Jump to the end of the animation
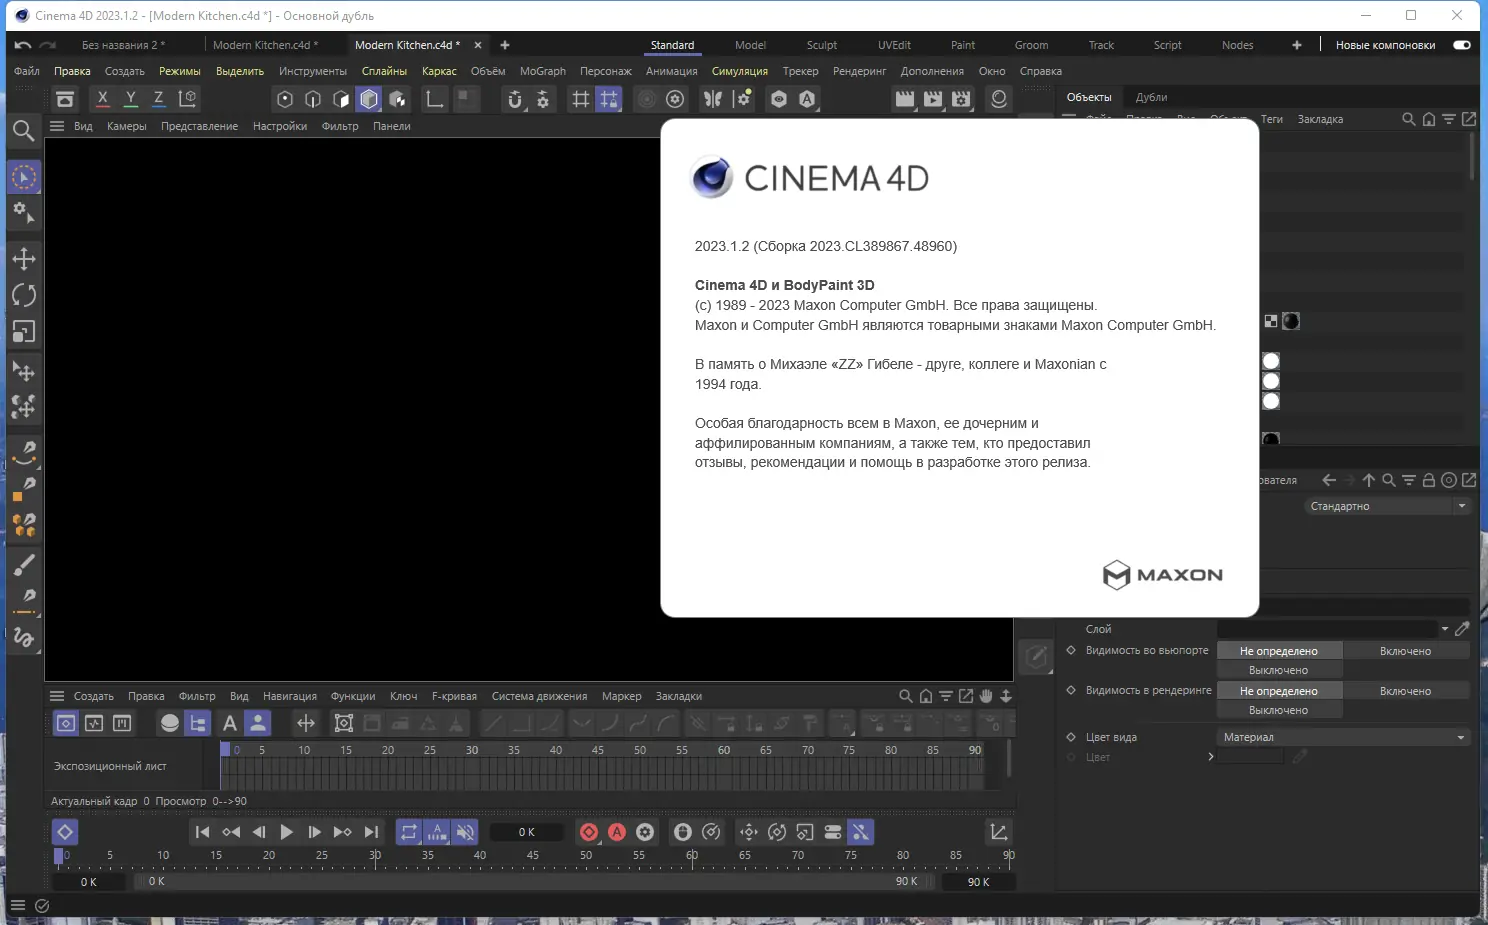1488x925 pixels. click(371, 832)
